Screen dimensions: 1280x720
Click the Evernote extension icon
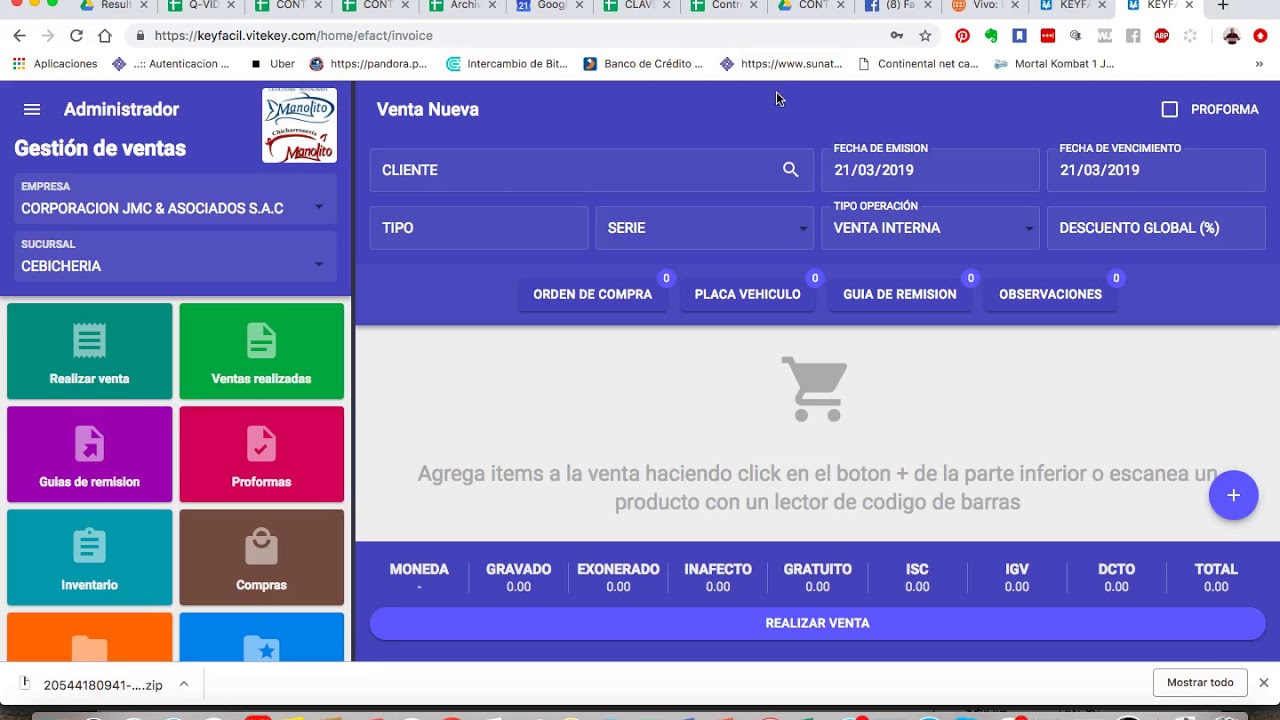[991, 36]
